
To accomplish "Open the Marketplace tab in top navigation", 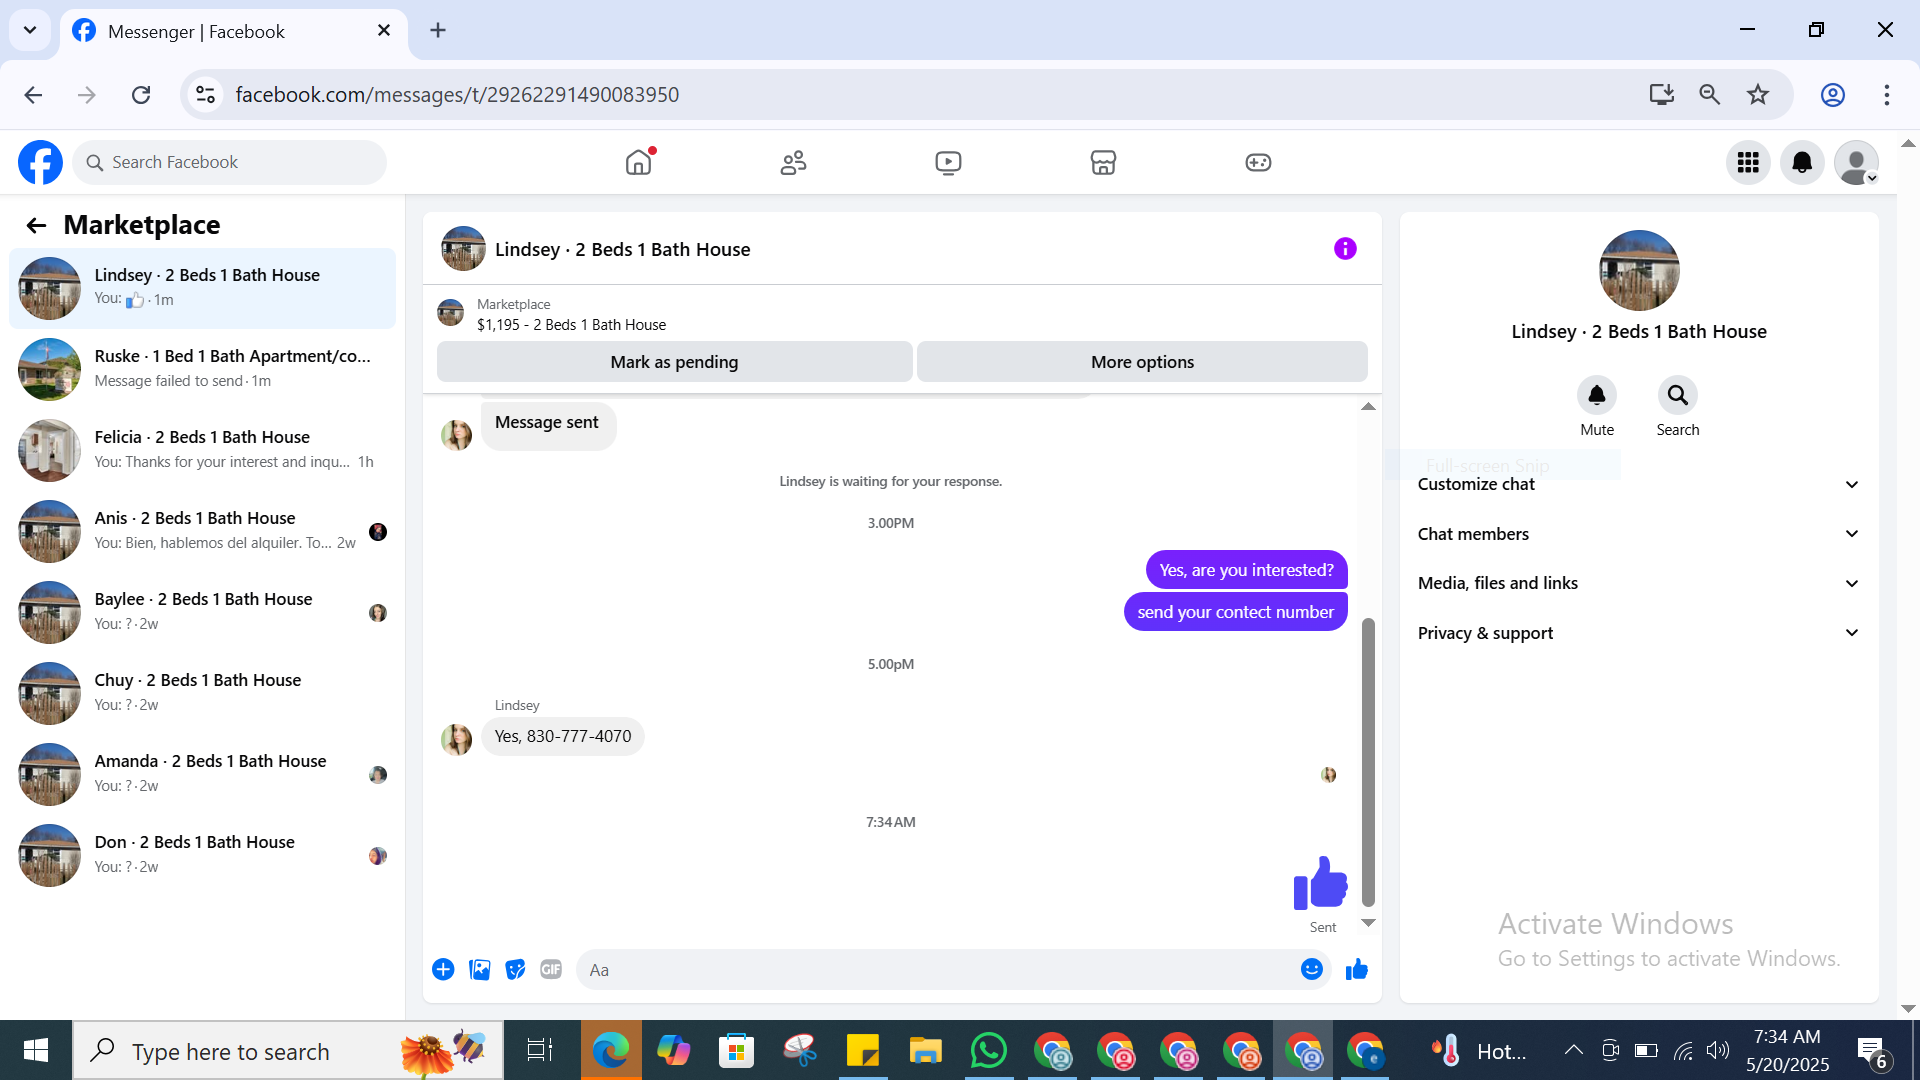I will (x=1103, y=162).
